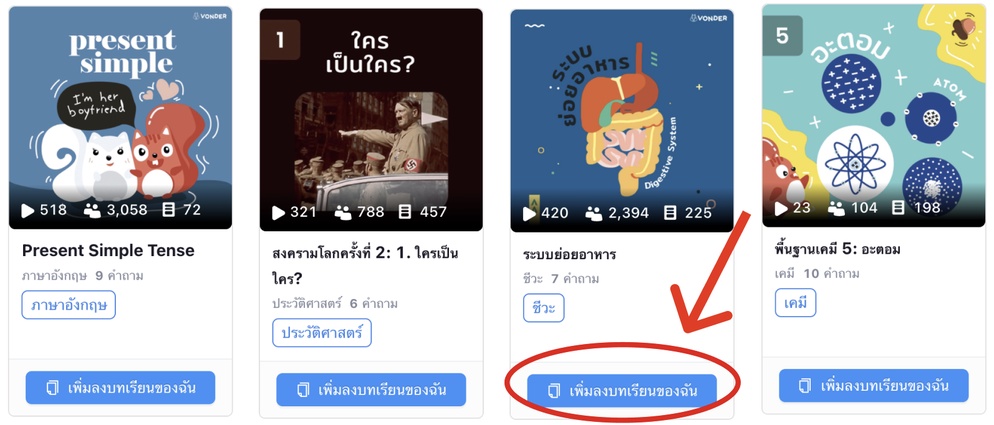Click list icon showing 225 on digestive card

(x=670, y=213)
